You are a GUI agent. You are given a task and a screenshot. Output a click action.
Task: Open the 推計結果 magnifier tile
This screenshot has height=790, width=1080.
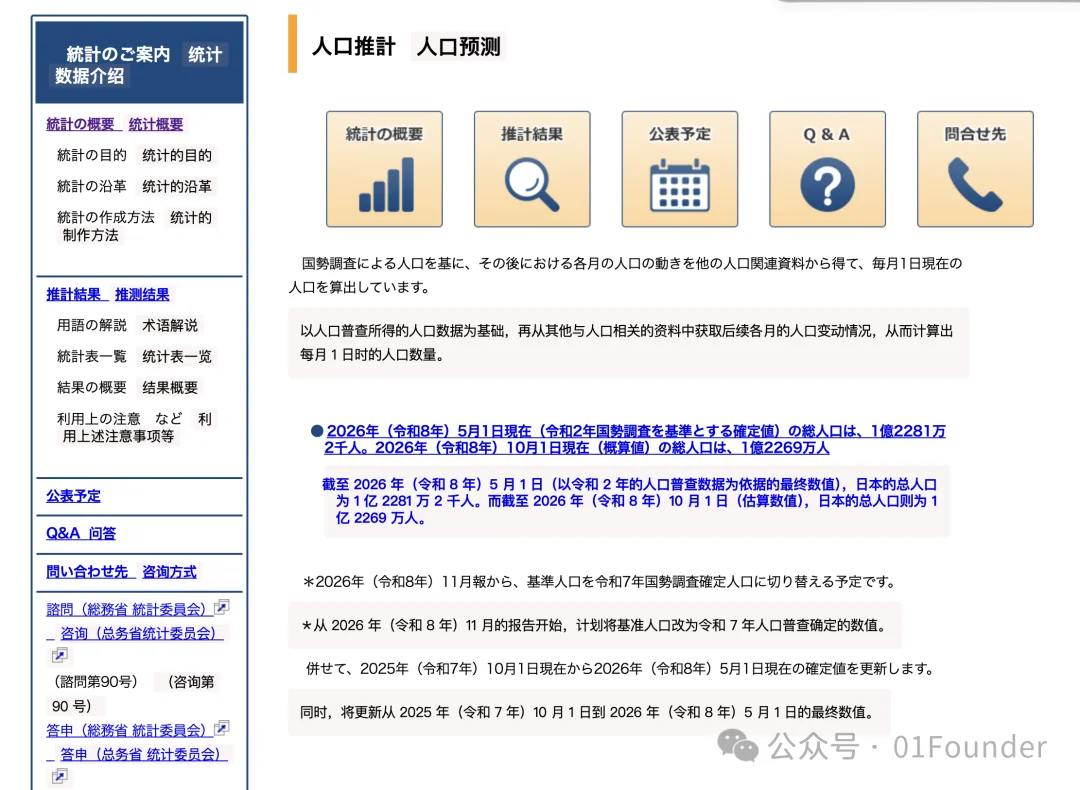tap(532, 169)
